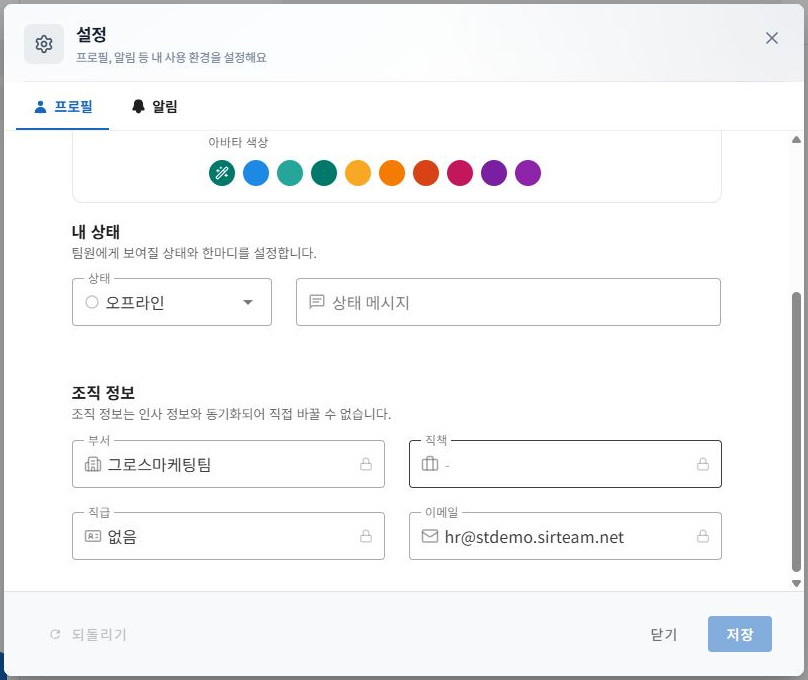
Task: Choose the dark purple avatar color
Action: 494,173
